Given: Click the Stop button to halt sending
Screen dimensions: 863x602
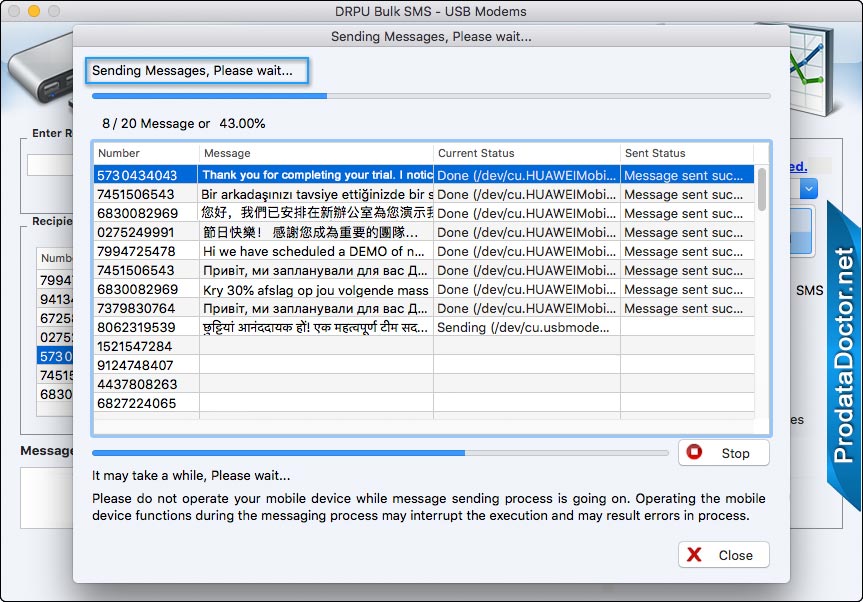Looking at the screenshot, I should (723, 453).
